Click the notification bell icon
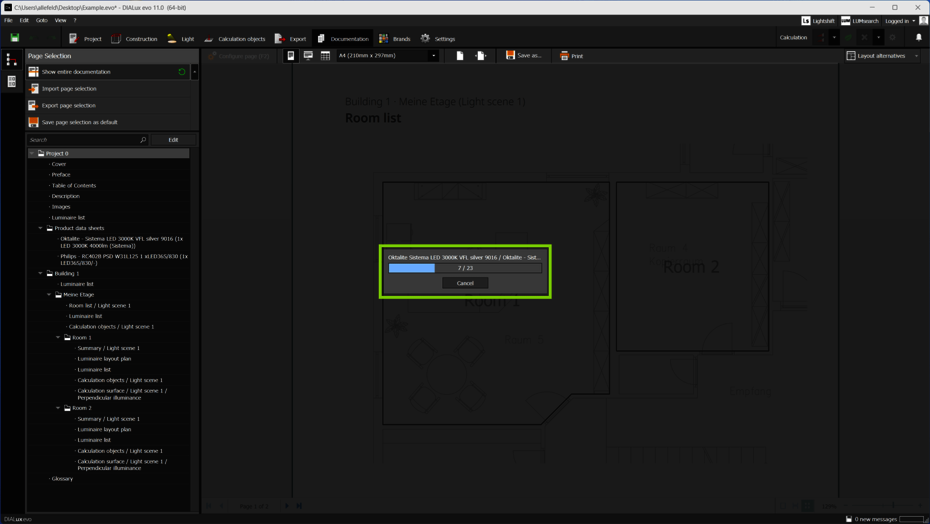Screen dimensions: 930x524 tap(919, 38)
